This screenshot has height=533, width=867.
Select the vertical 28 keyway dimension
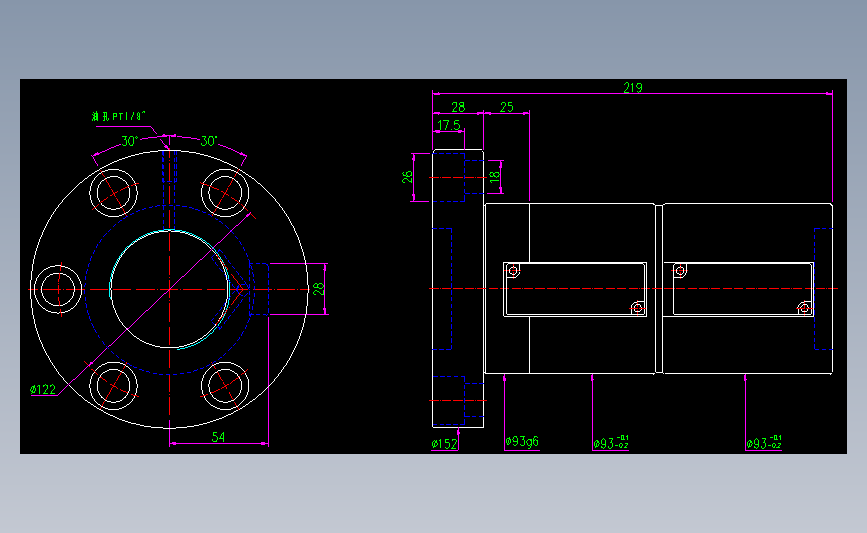point(318,289)
